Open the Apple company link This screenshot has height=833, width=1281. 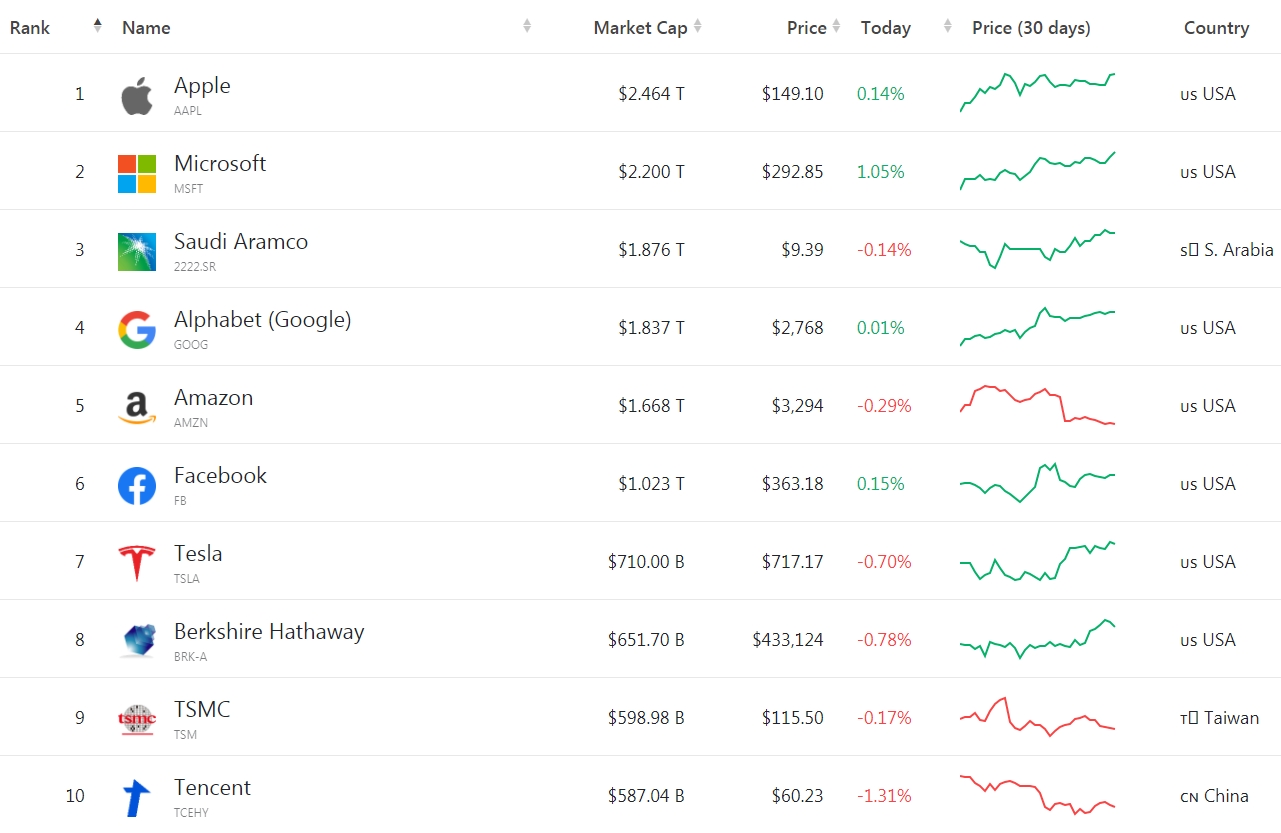coord(202,86)
